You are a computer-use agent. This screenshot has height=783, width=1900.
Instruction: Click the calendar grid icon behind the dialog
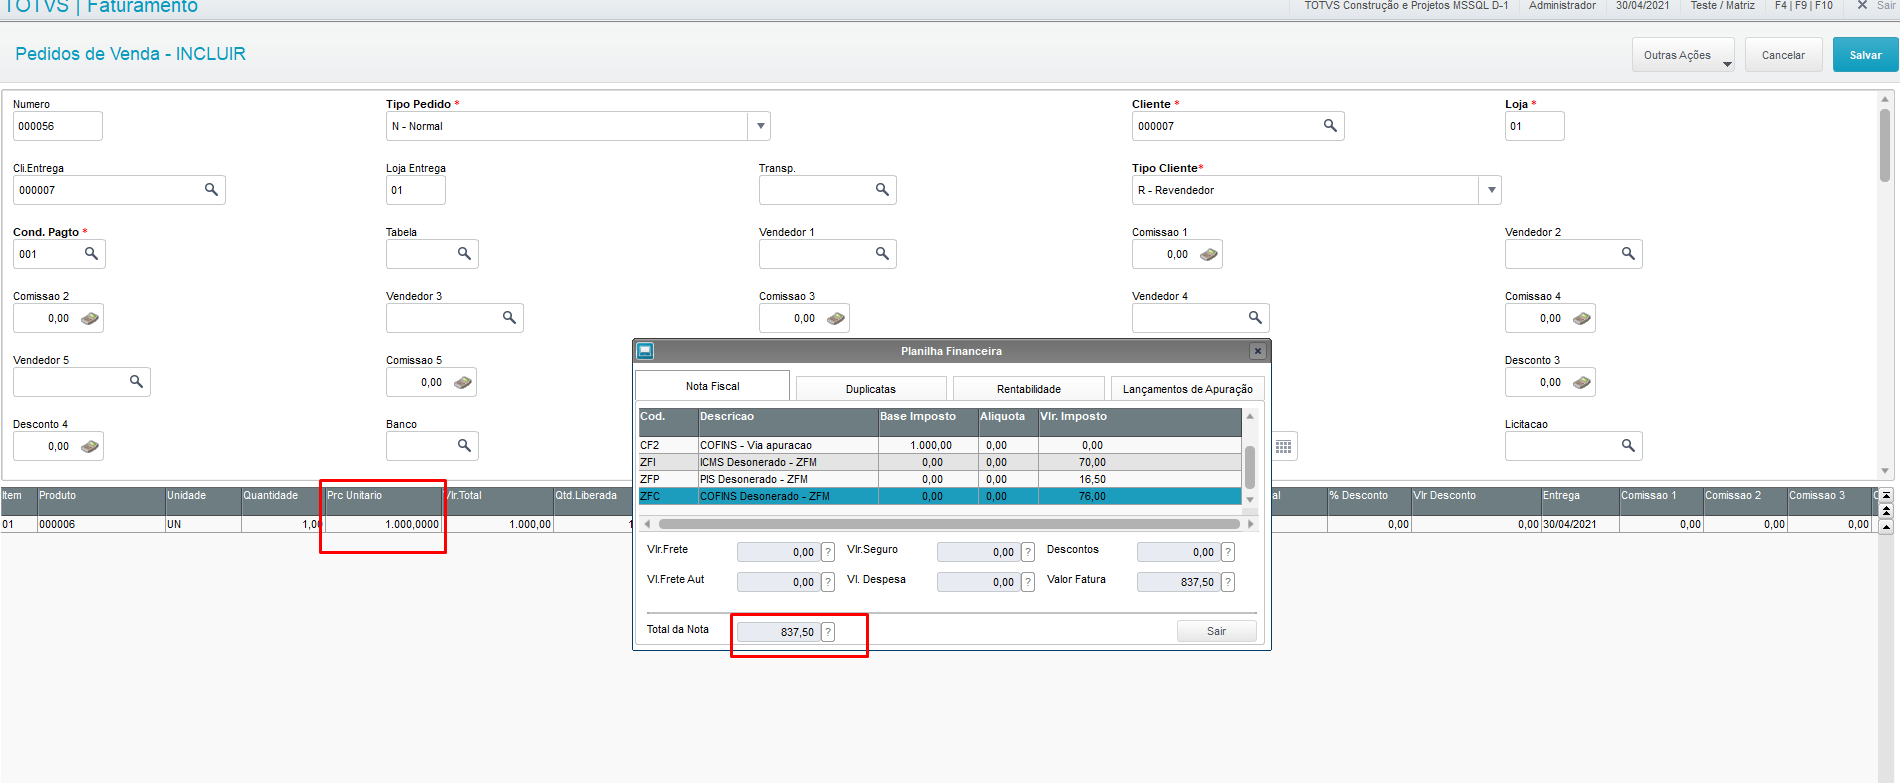(1284, 447)
